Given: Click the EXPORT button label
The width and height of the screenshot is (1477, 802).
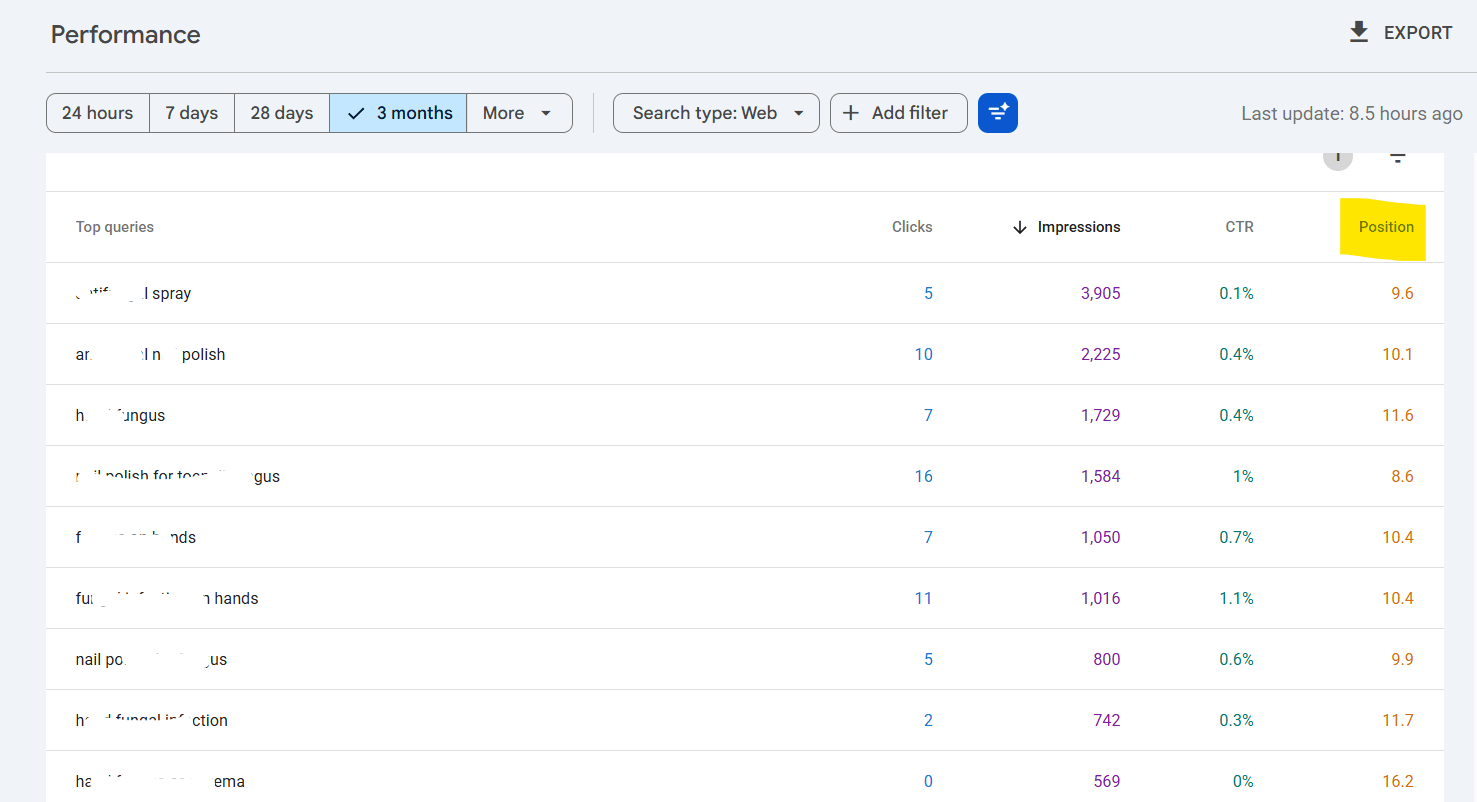Looking at the screenshot, I should [x=1418, y=33].
